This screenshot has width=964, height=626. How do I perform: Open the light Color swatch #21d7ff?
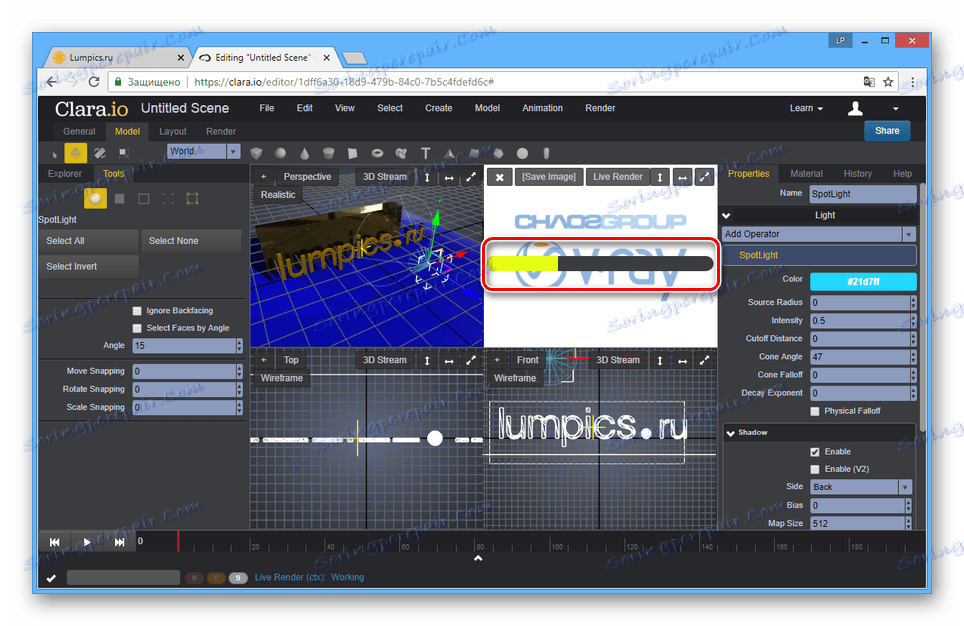(x=863, y=282)
